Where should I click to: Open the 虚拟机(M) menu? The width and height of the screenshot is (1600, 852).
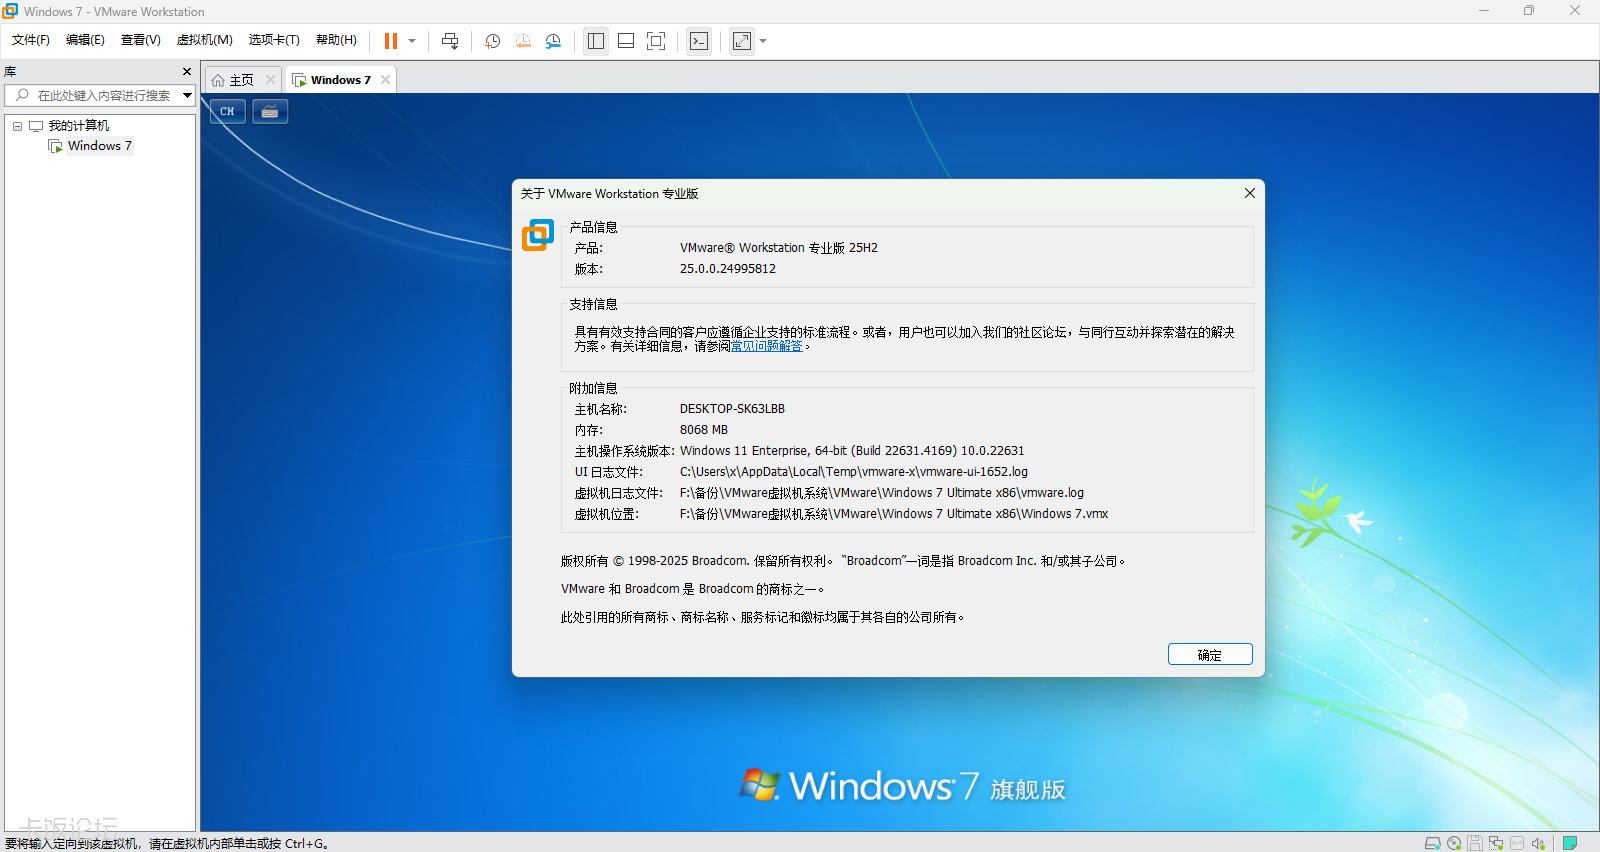pos(204,40)
